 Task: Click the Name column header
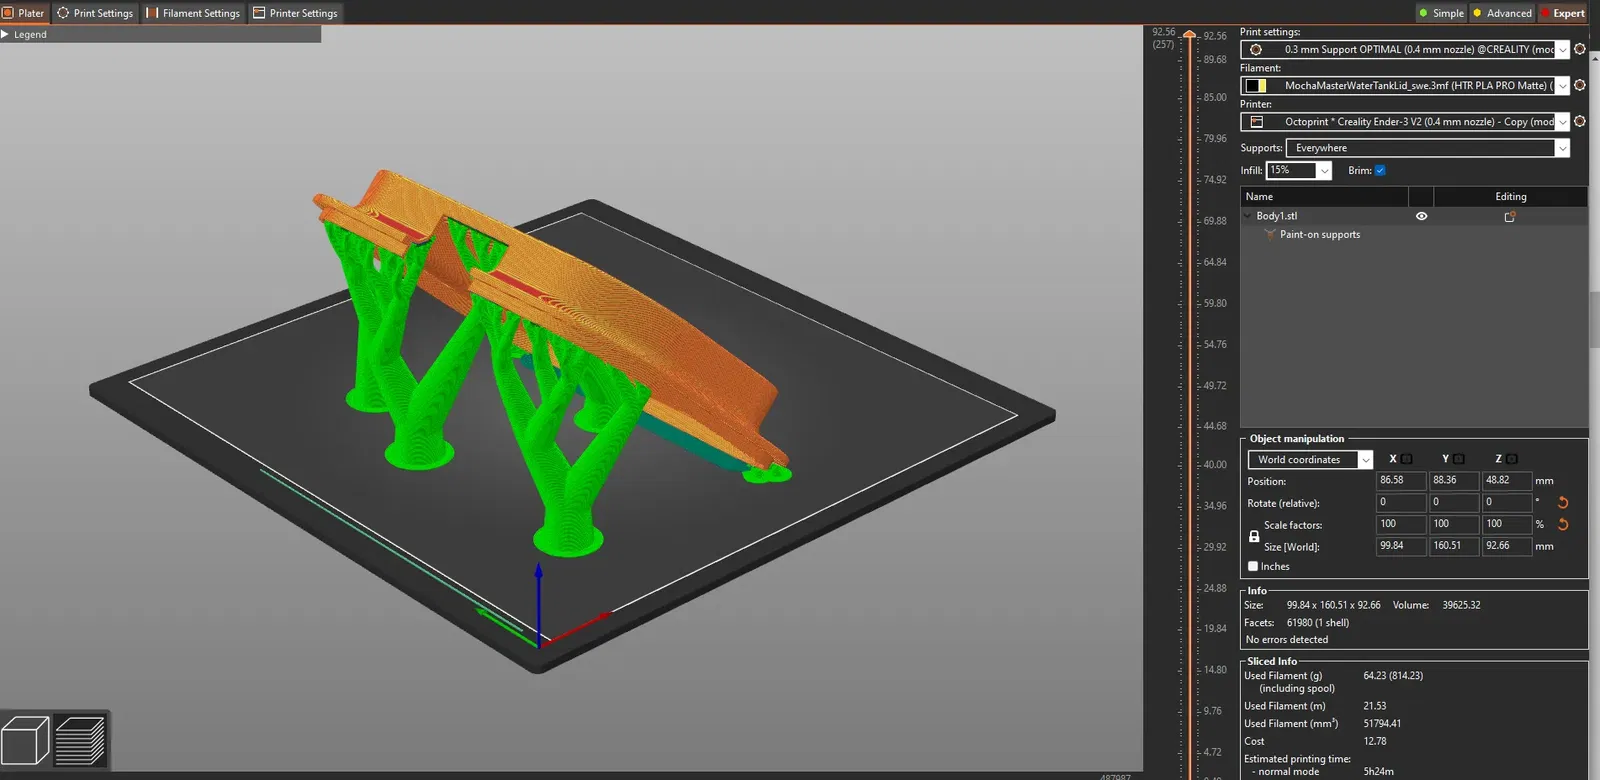pyautogui.click(x=1324, y=197)
